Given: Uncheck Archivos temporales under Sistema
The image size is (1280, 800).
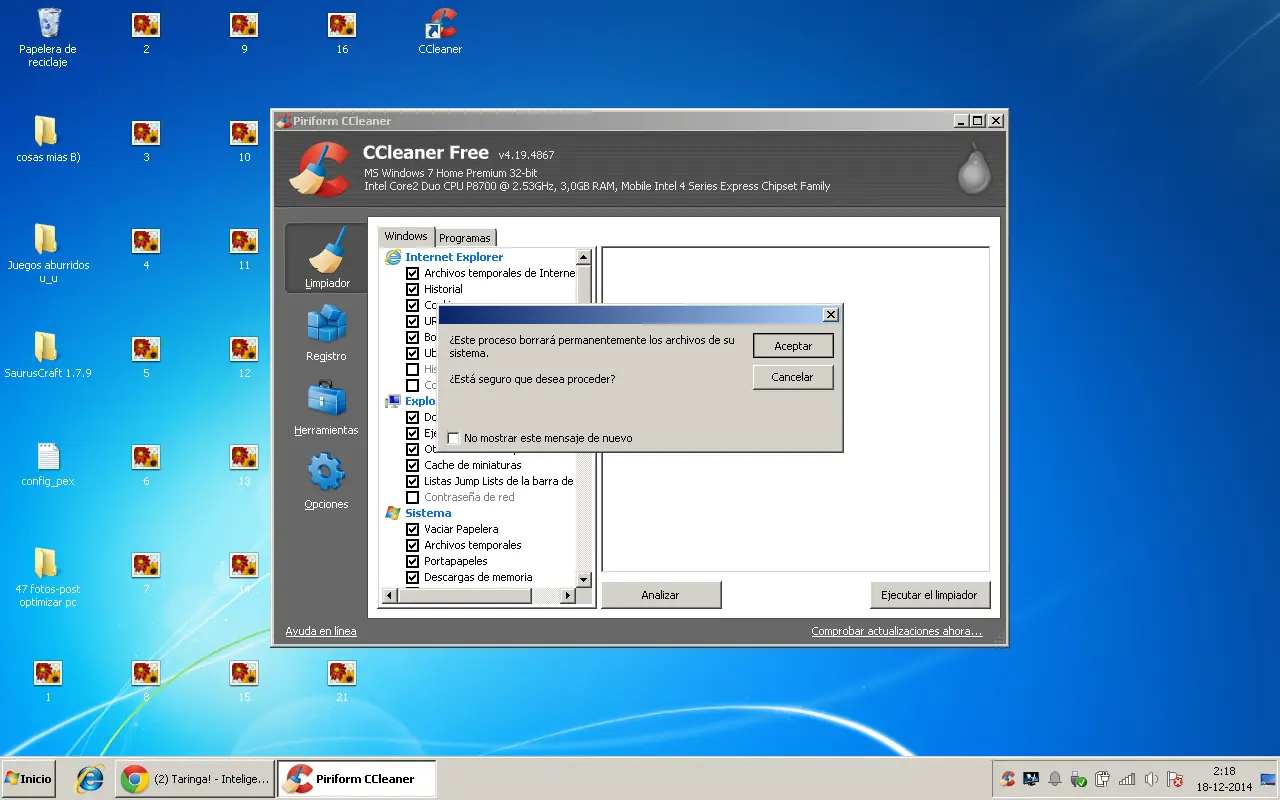Looking at the screenshot, I should [x=412, y=545].
